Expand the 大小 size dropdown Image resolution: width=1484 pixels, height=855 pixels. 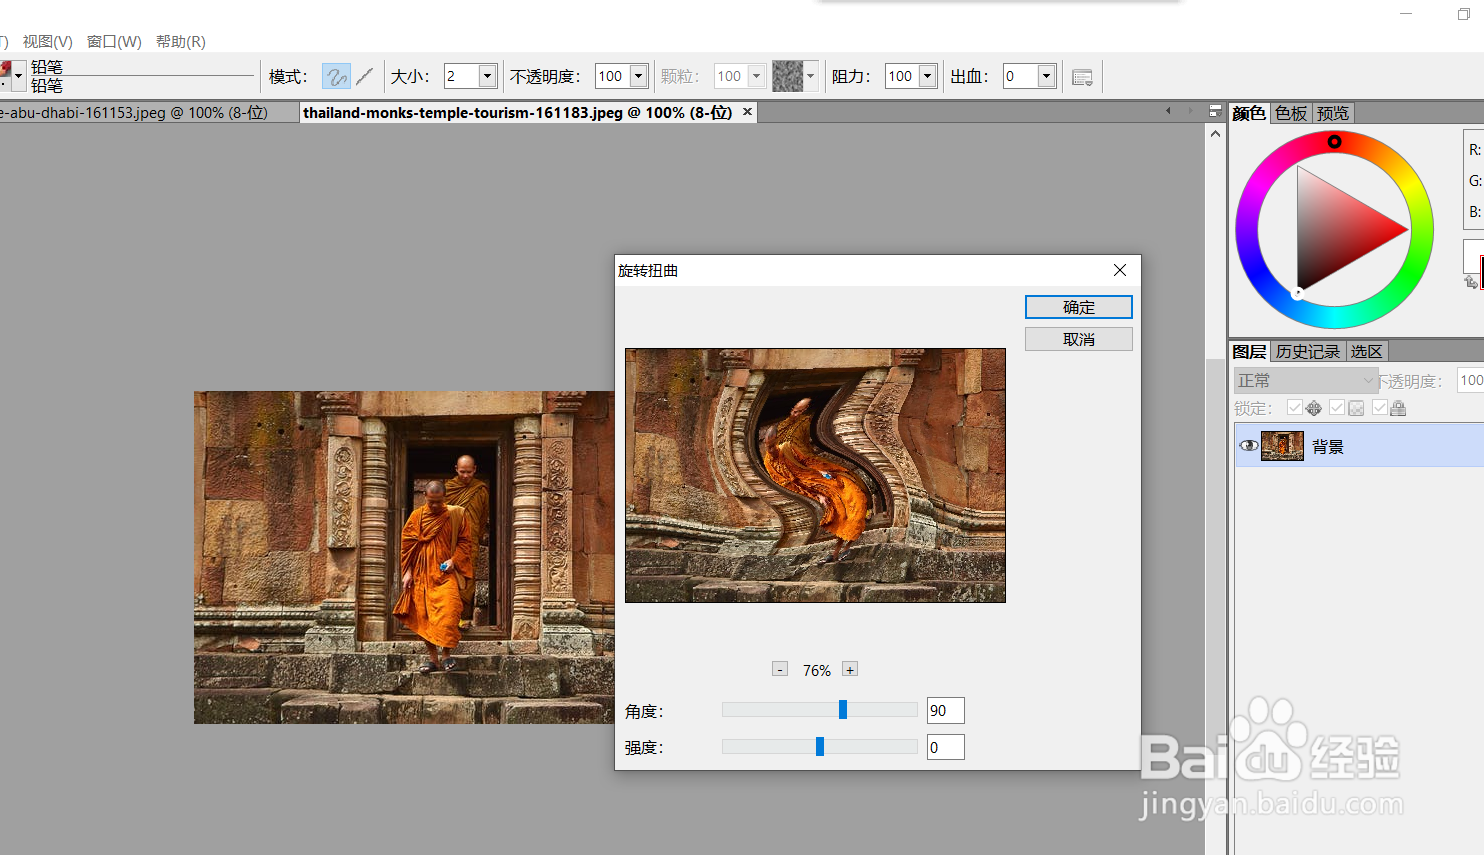click(x=488, y=77)
